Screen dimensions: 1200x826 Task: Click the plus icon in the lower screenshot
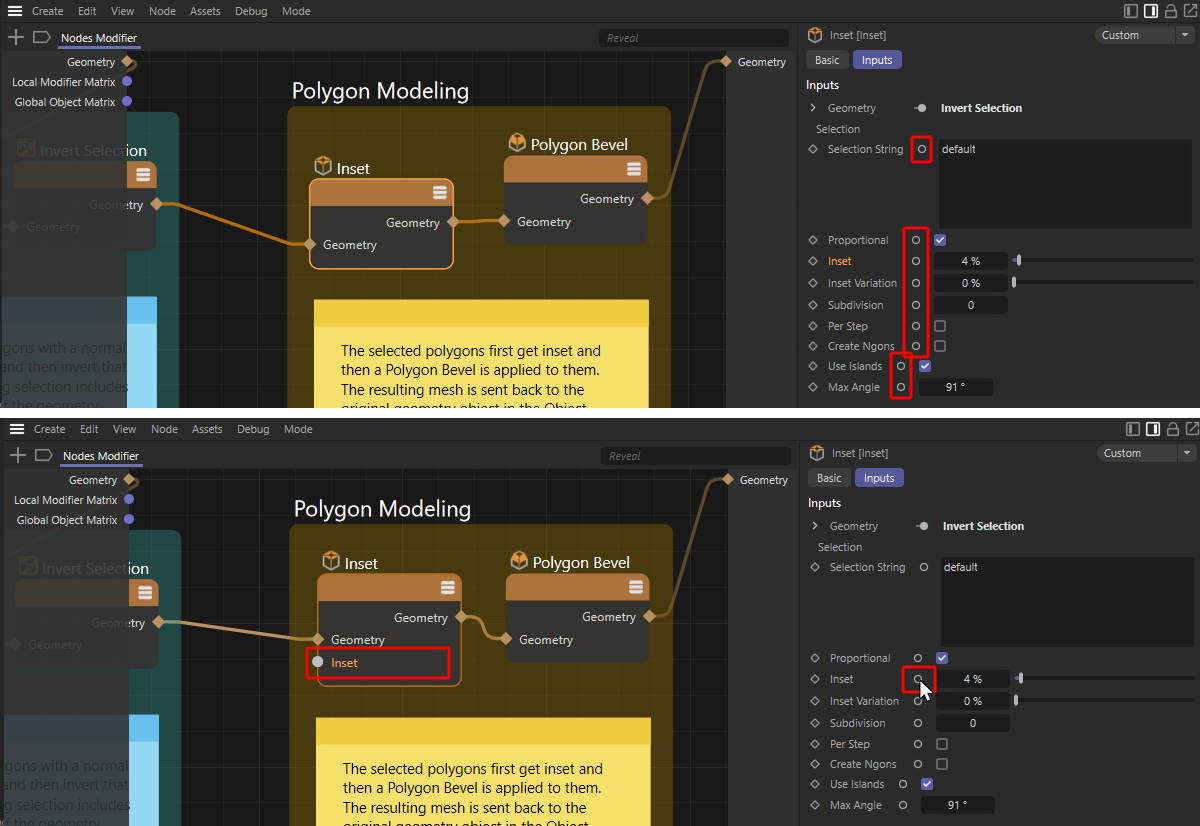18,456
